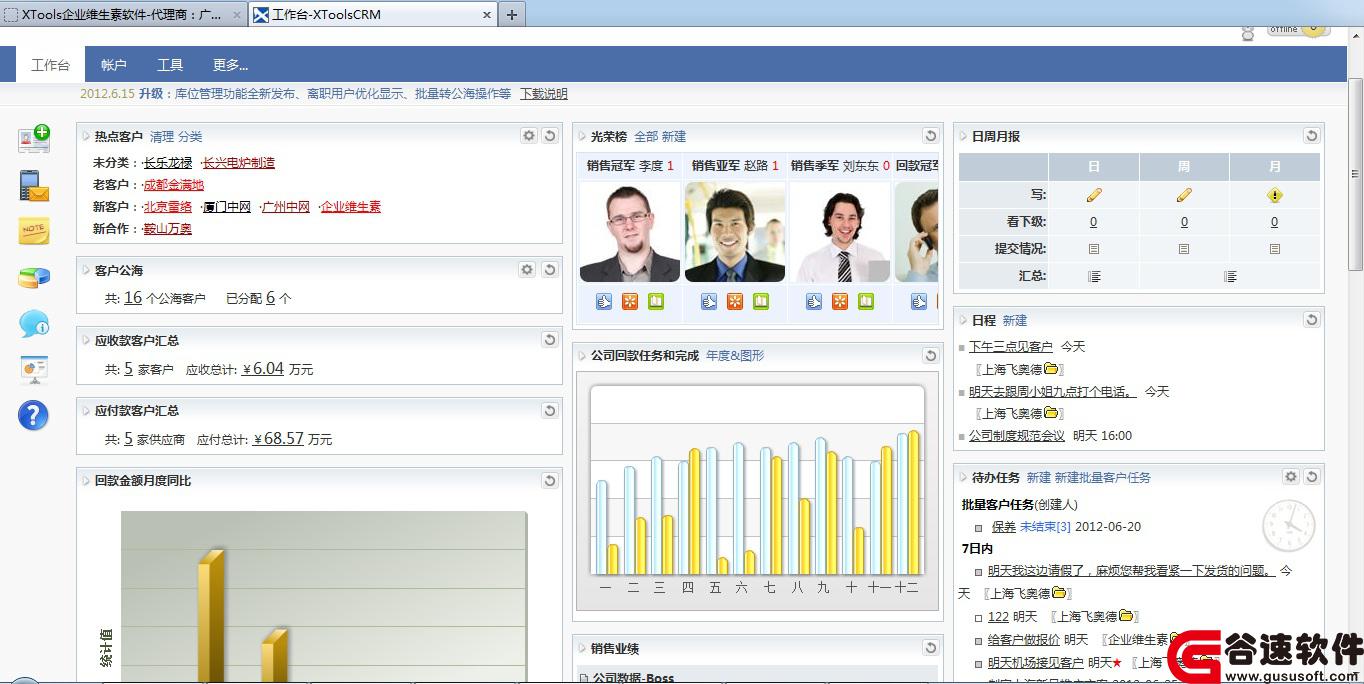Open the blue chat bubble sidebar icon
The height and width of the screenshot is (684, 1364).
(34, 323)
